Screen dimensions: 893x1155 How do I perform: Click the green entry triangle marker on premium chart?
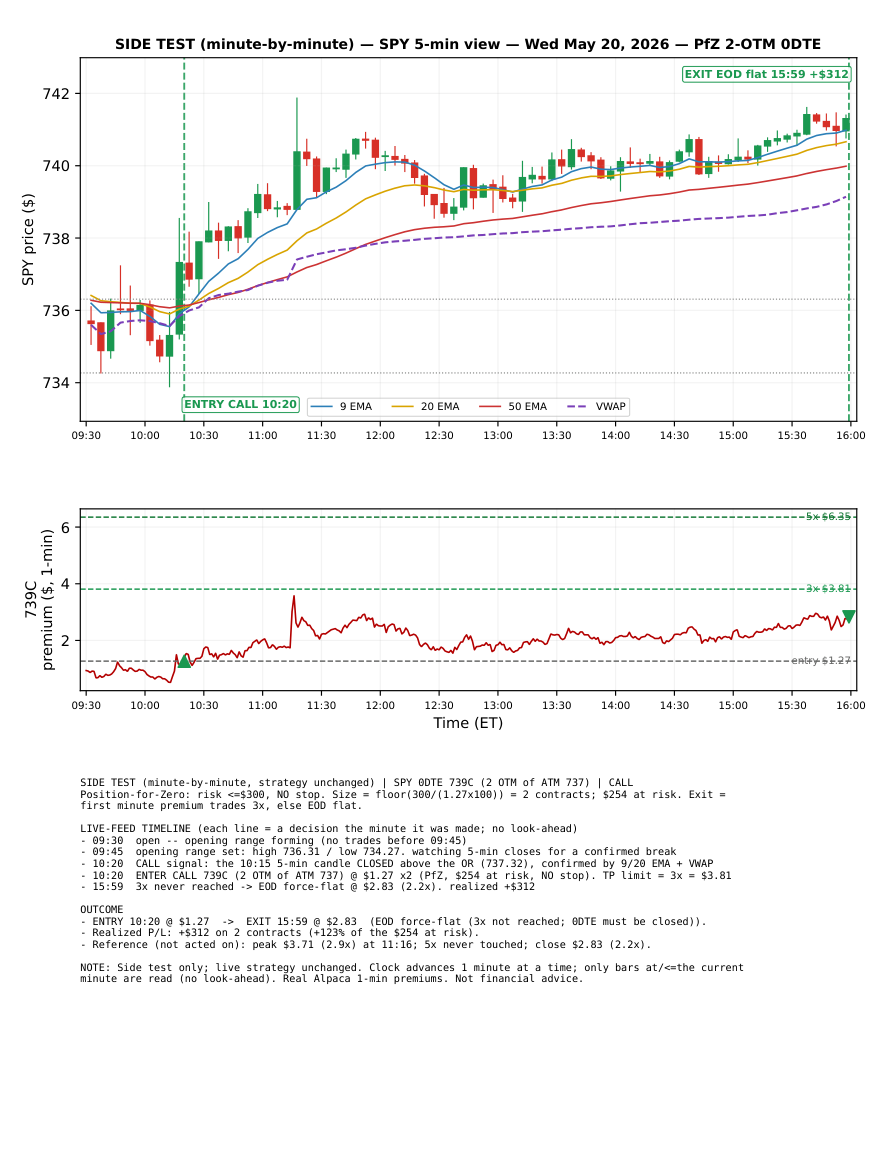(185, 661)
